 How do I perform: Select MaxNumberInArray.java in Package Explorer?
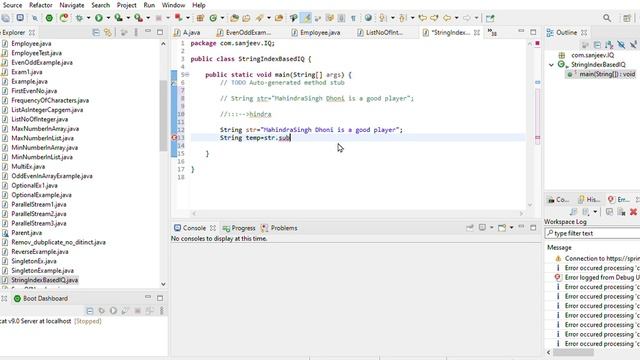[x=45, y=129]
